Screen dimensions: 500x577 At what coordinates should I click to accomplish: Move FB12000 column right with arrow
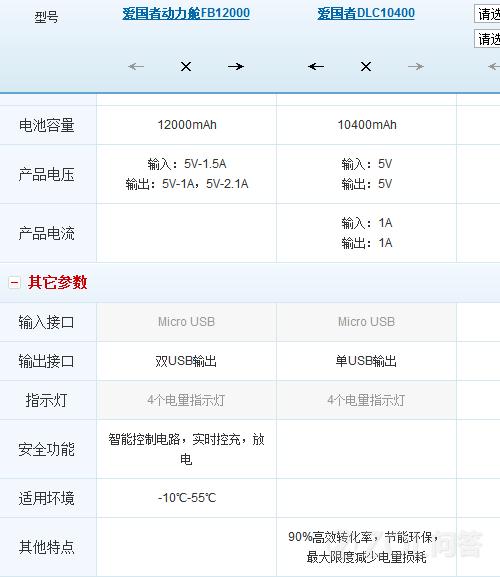click(235, 67)
